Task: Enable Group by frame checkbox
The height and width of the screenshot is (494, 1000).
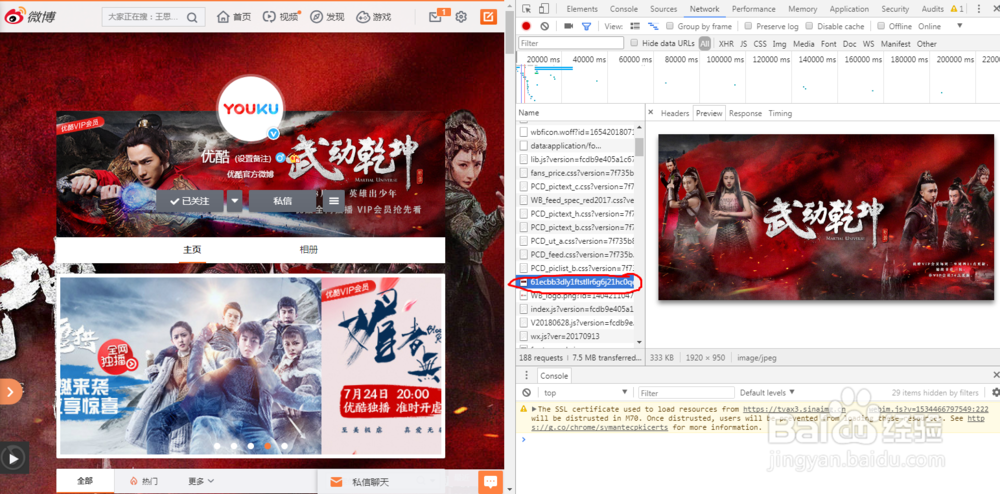Action: click(x=670, y=26)
